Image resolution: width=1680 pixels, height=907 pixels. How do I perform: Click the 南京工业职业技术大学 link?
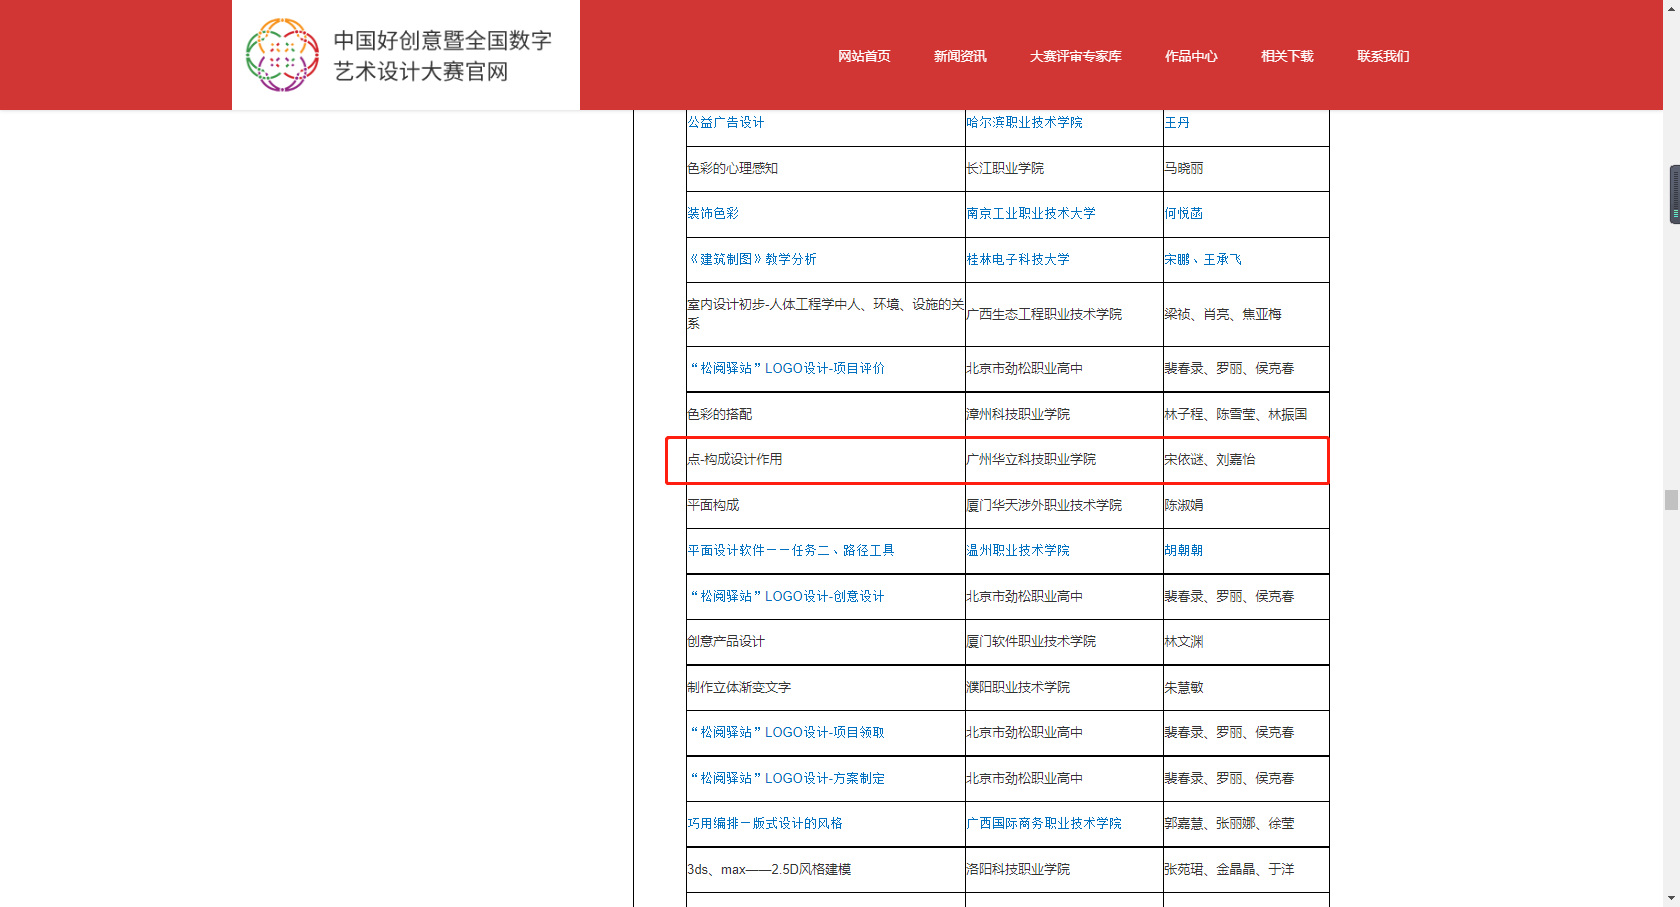pos(1030,213)
